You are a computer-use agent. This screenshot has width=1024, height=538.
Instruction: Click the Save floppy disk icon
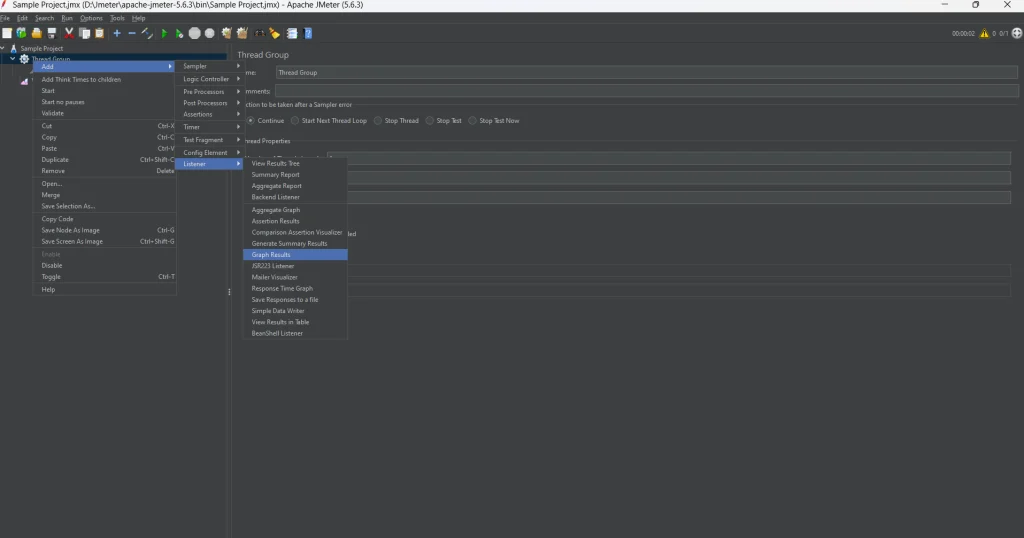(x=52, y=33)
